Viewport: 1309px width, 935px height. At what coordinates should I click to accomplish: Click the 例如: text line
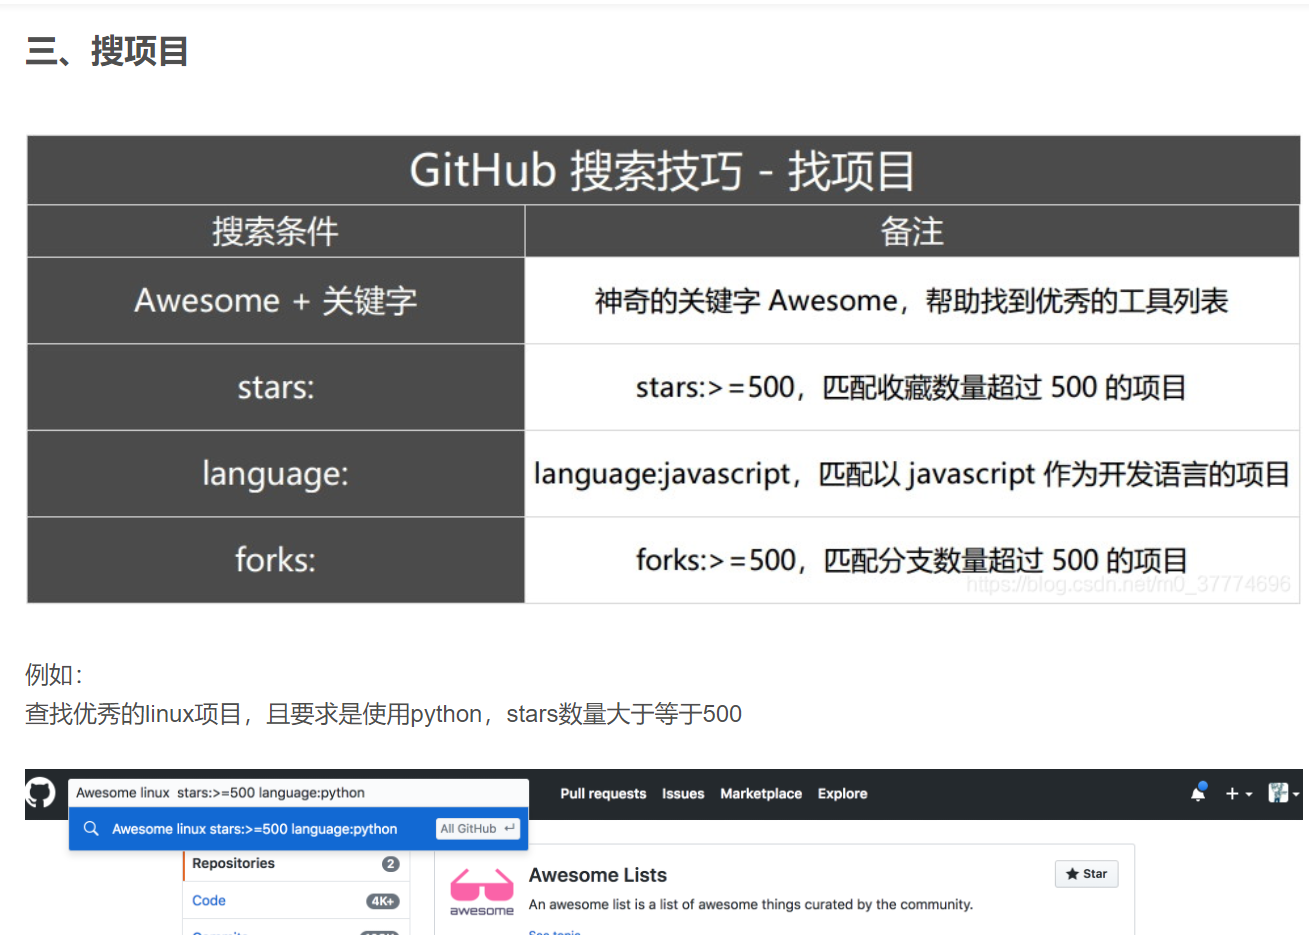coord(54,675)
